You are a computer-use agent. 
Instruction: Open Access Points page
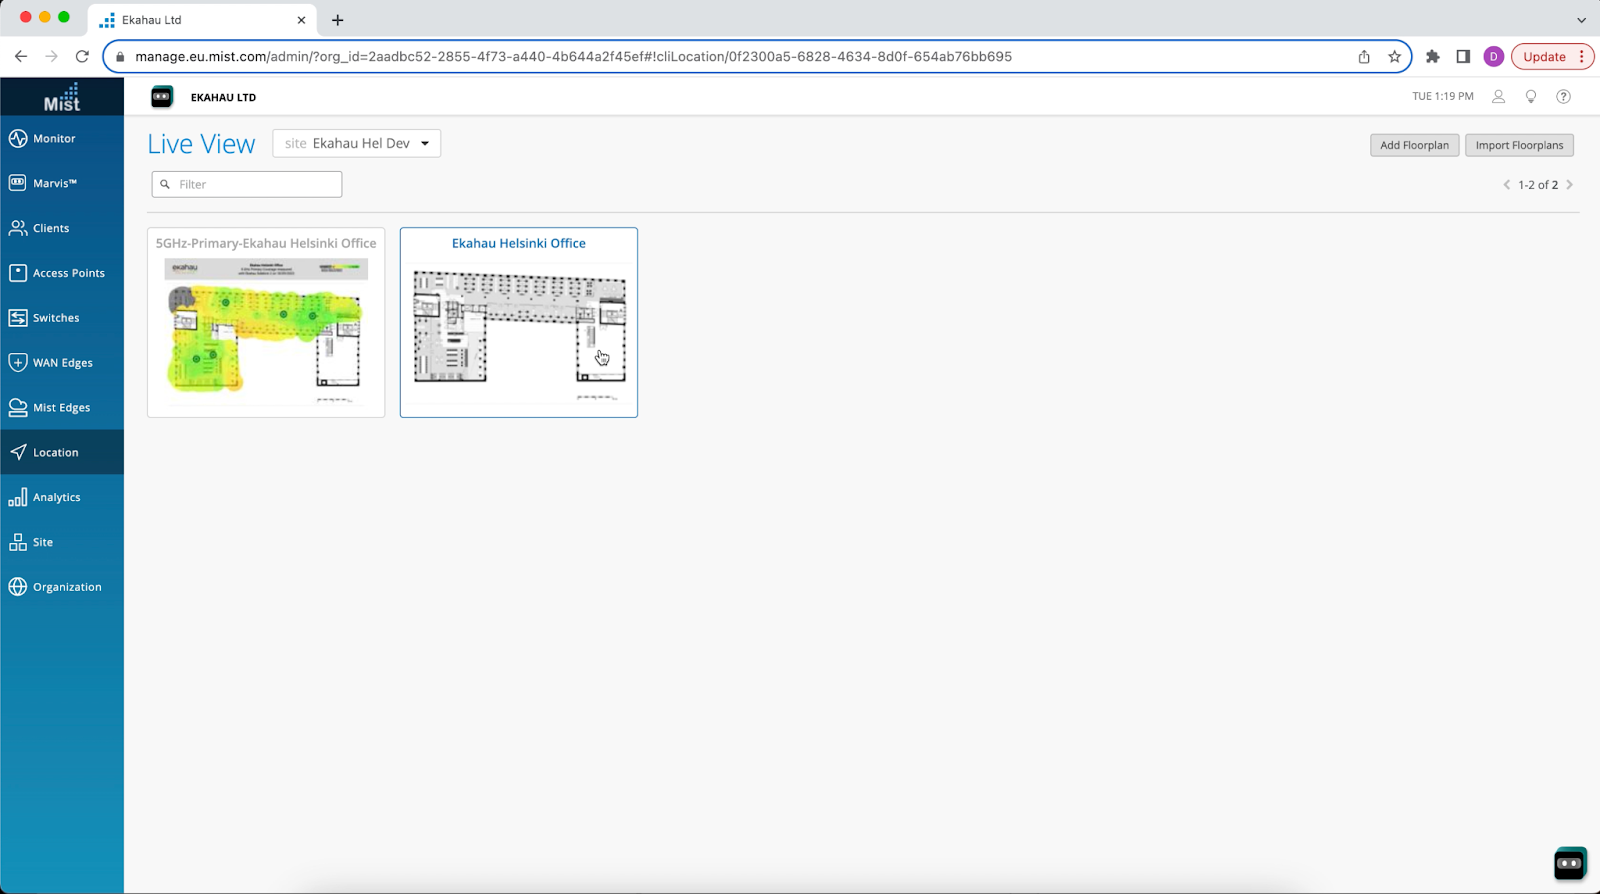click(x=62, y=273)
